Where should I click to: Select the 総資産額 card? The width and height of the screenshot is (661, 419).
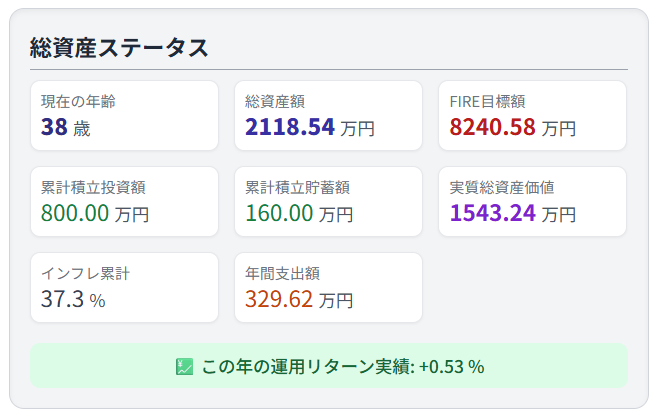tap(328, 115)
